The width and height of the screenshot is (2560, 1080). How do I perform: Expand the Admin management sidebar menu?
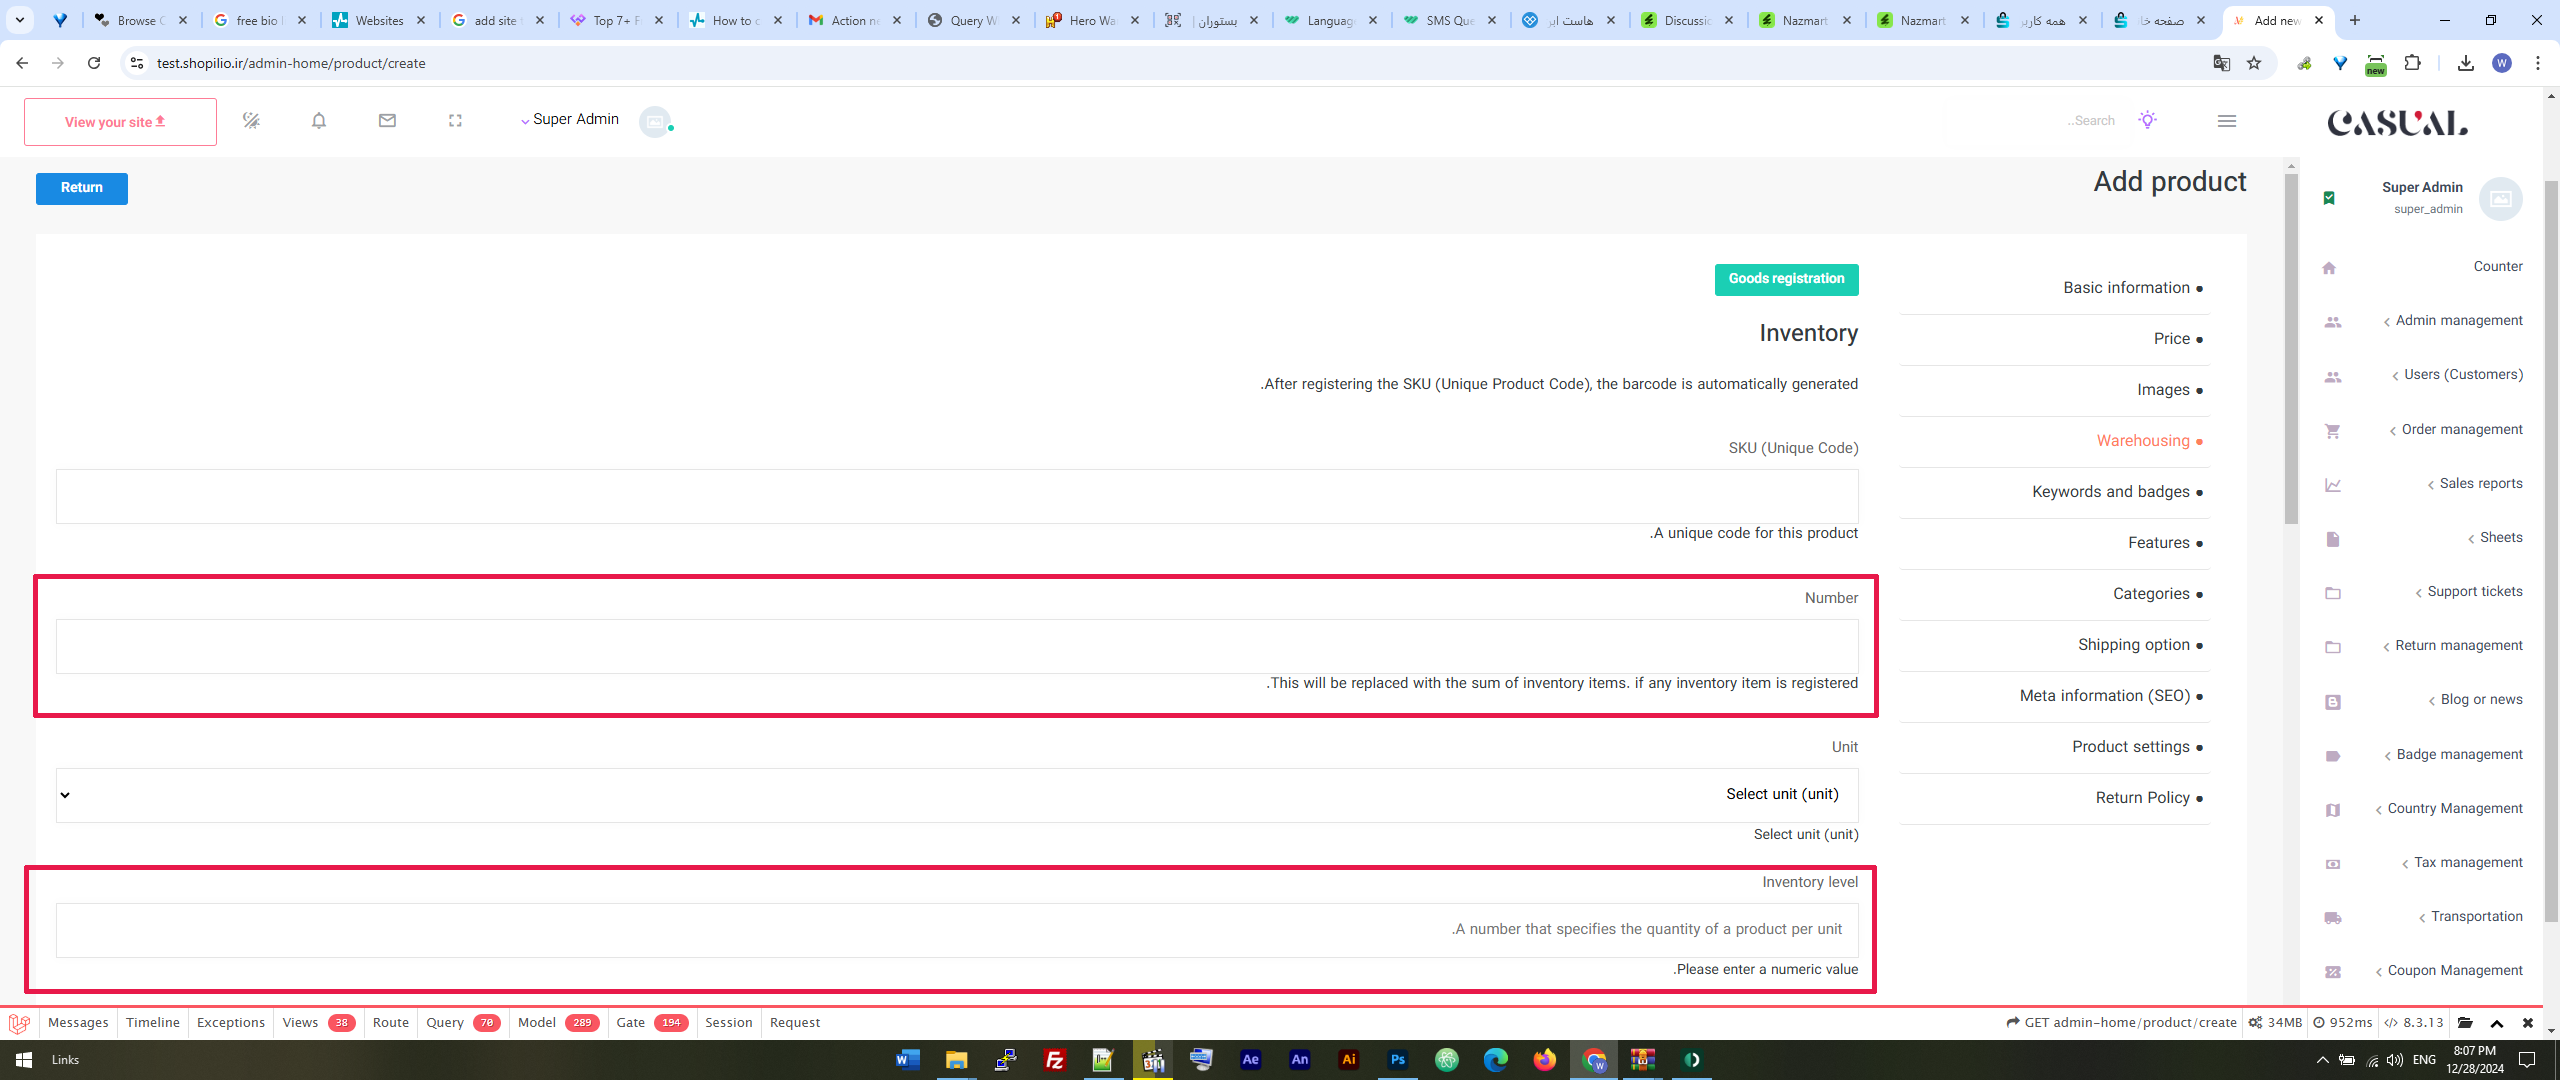click(2457, 321)
